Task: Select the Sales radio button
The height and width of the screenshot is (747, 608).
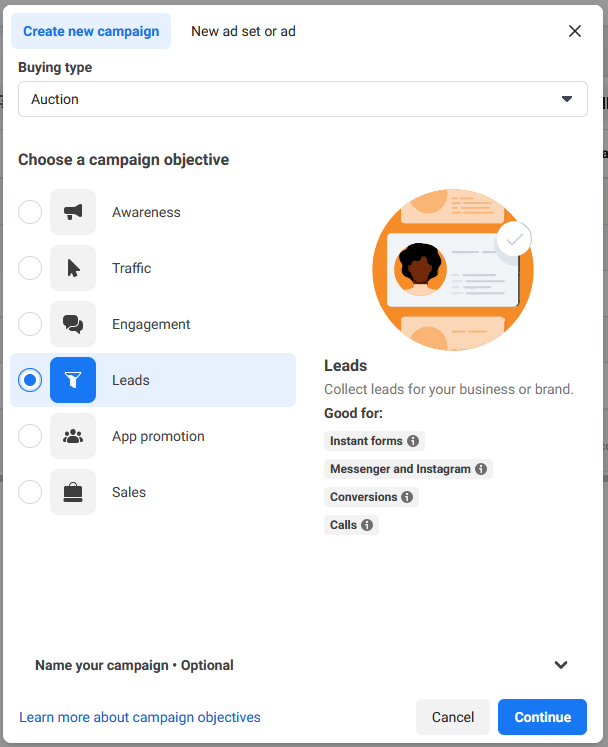Action: pos(30,492)
